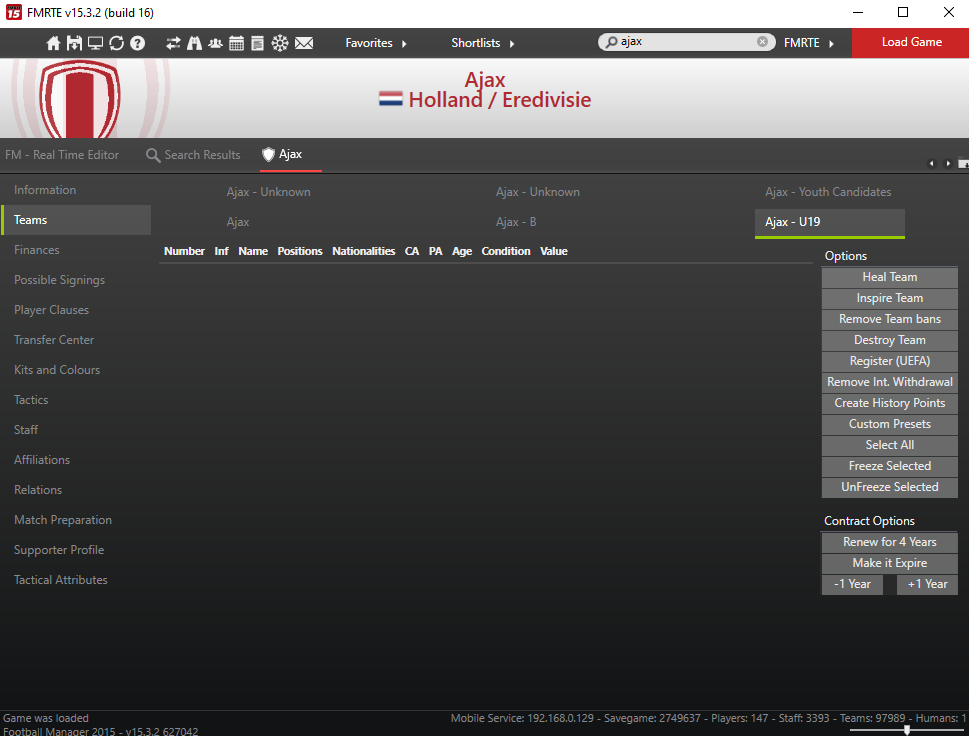The width and height of the screenshot is (969, 736).
Task: Click the monitor icon in the toolbar
Action: point(95,43)
